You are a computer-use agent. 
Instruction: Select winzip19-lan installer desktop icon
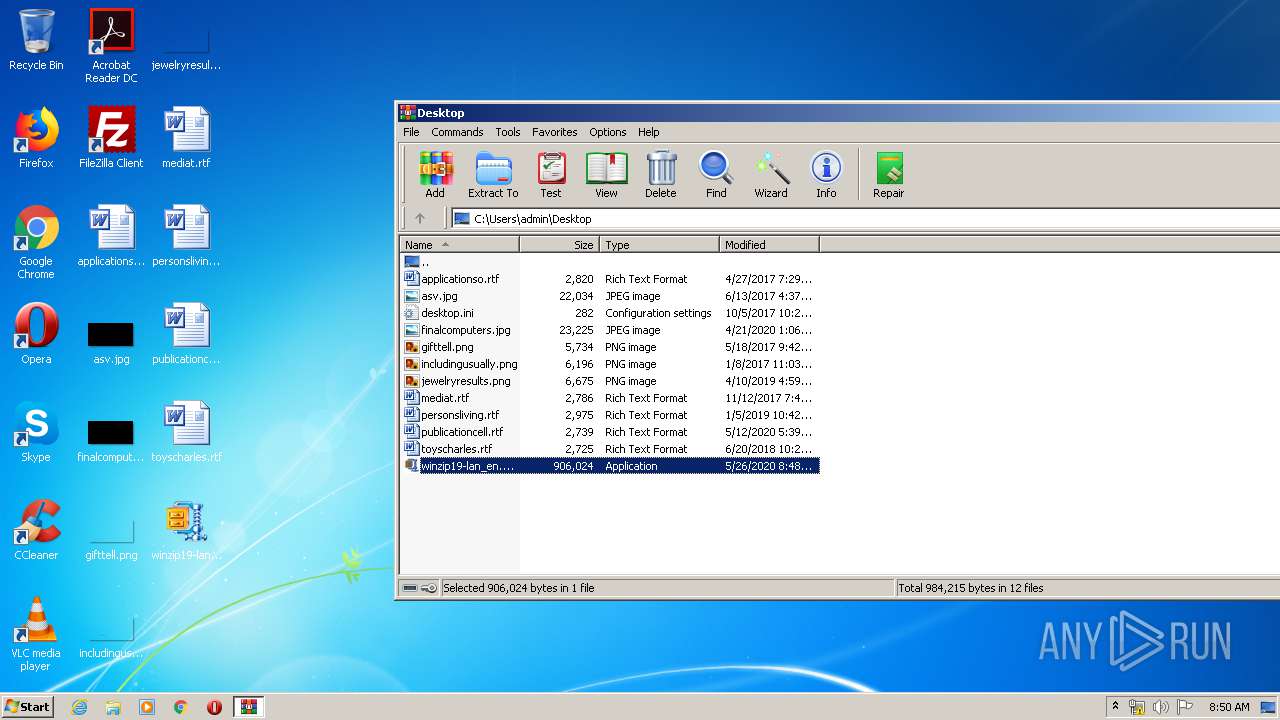pyautogui.click(x=186, y=530)
